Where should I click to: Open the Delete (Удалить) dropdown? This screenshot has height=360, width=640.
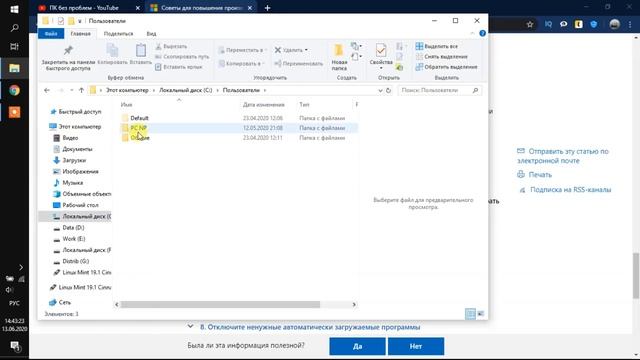pos(291,50)
